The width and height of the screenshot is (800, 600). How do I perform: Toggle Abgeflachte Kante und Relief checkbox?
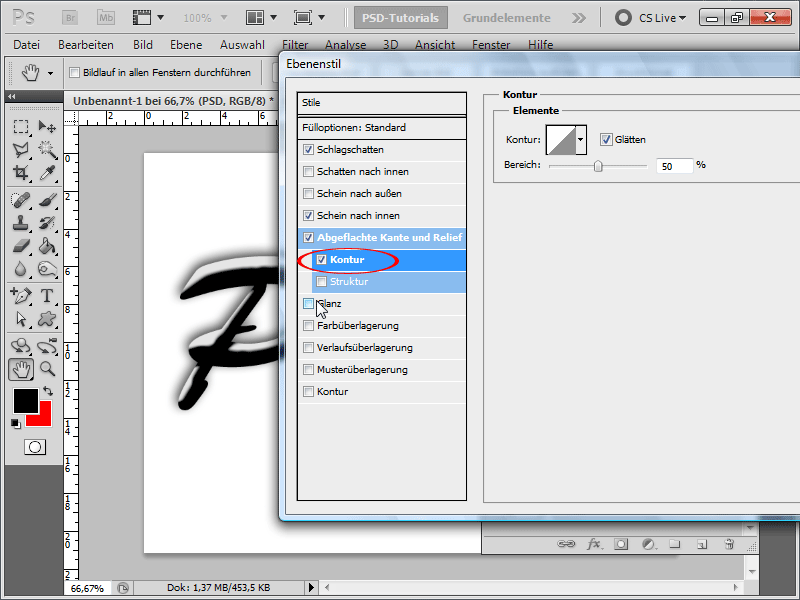(x=308, y=237)
